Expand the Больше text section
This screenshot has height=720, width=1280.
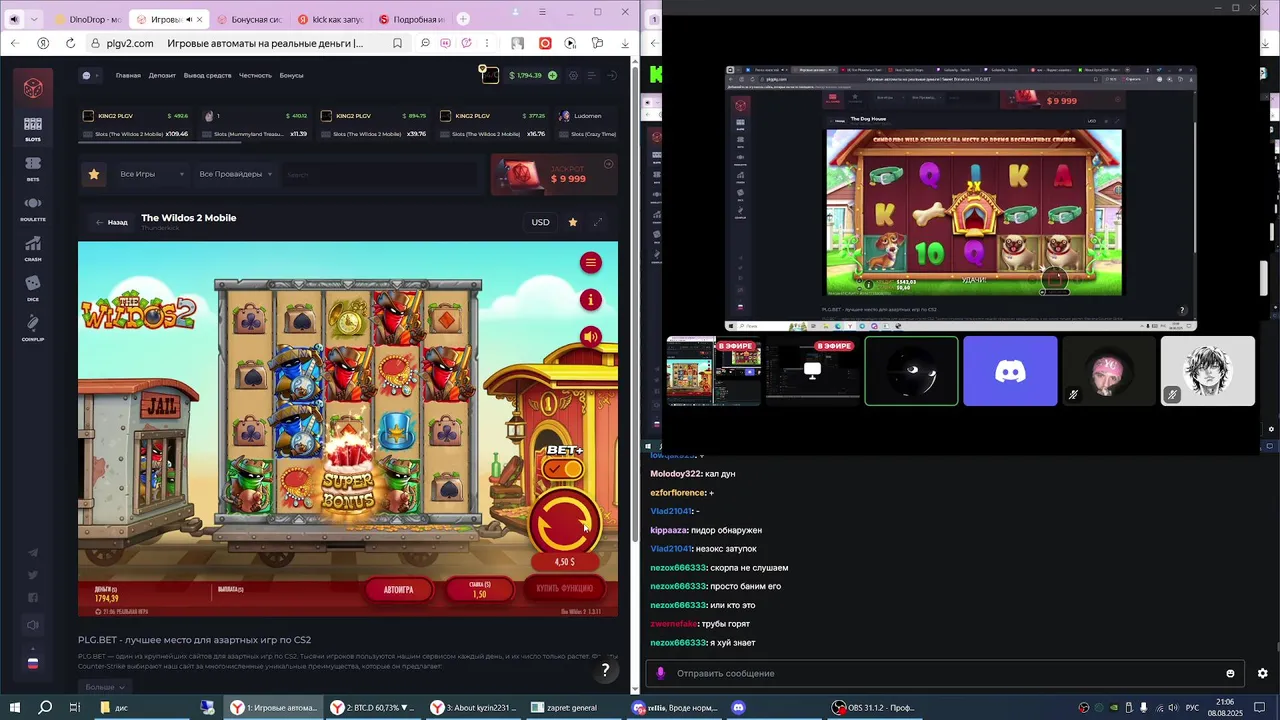click(105, 687)
